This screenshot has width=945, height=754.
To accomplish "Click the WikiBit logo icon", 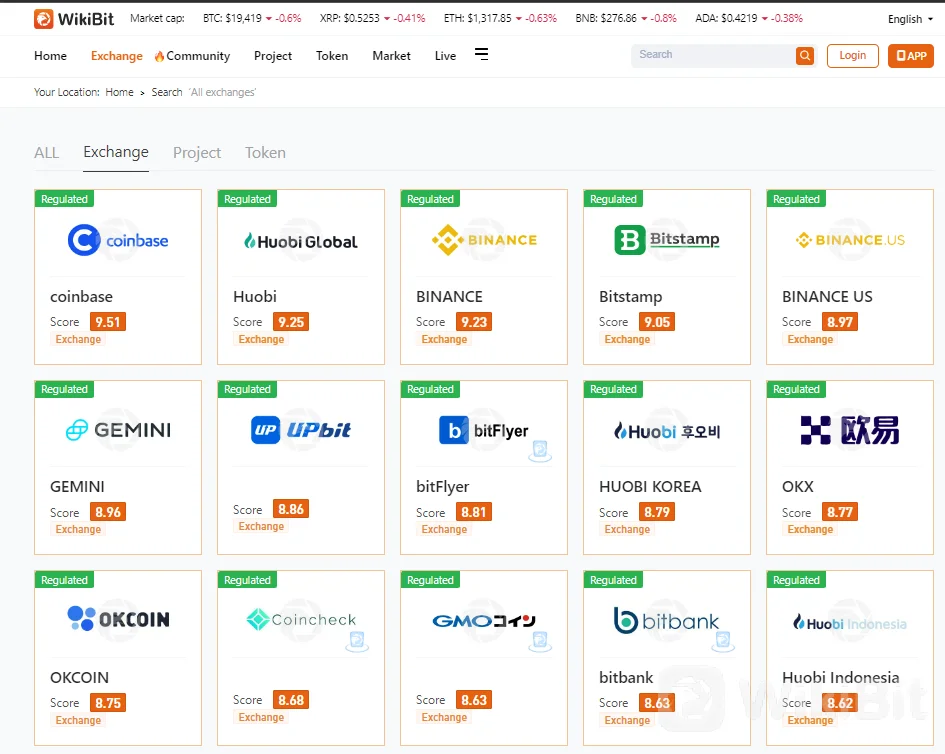I will [43, 19].
